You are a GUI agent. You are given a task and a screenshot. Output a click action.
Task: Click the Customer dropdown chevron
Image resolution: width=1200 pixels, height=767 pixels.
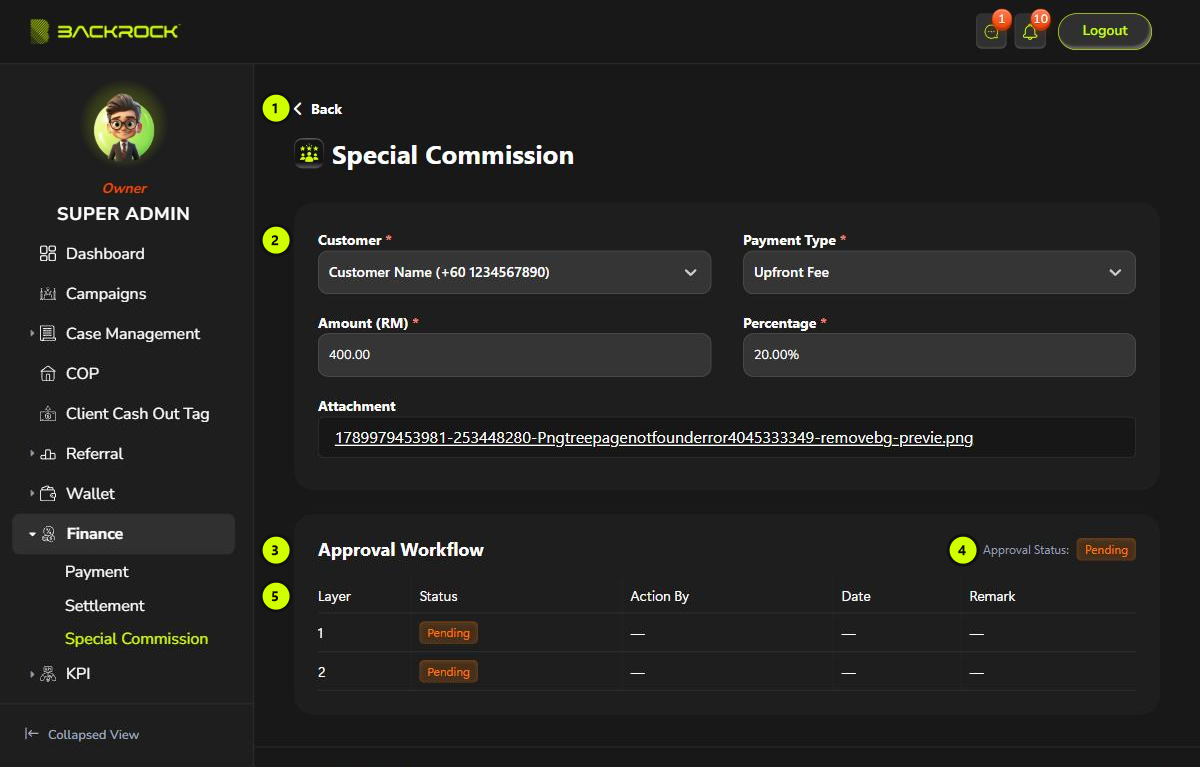coord(690,272)
